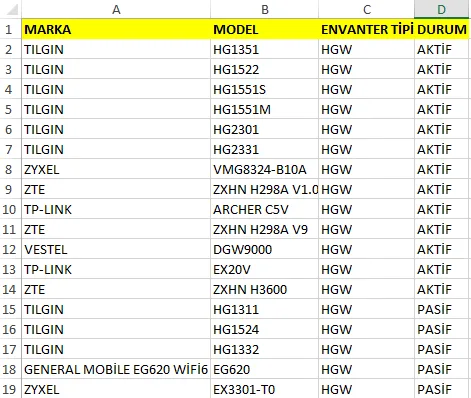Select the AKTİF cell in row 2

441,49
